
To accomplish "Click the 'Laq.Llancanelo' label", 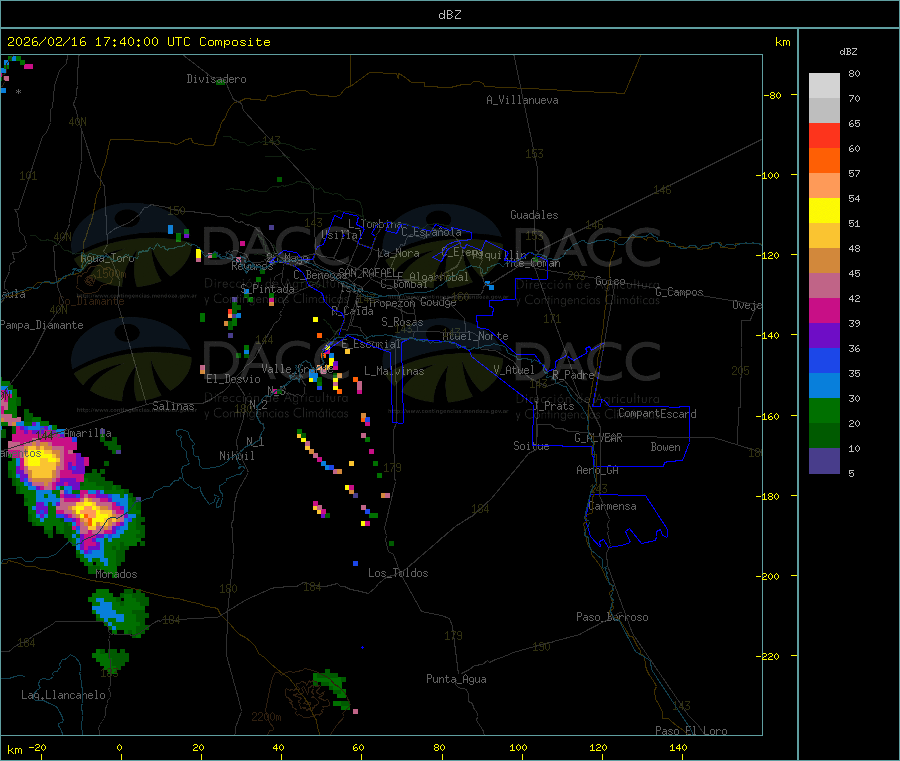I will click(63, 695).
